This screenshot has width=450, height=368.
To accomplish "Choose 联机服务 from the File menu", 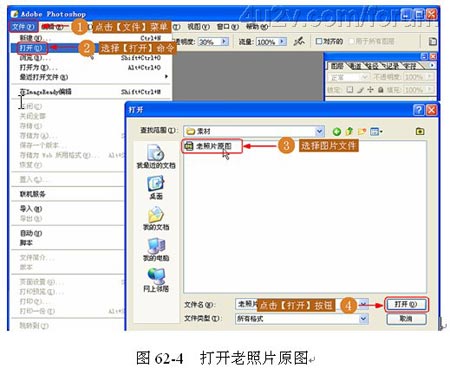I will pyautogui.click(x=68, y=194).
